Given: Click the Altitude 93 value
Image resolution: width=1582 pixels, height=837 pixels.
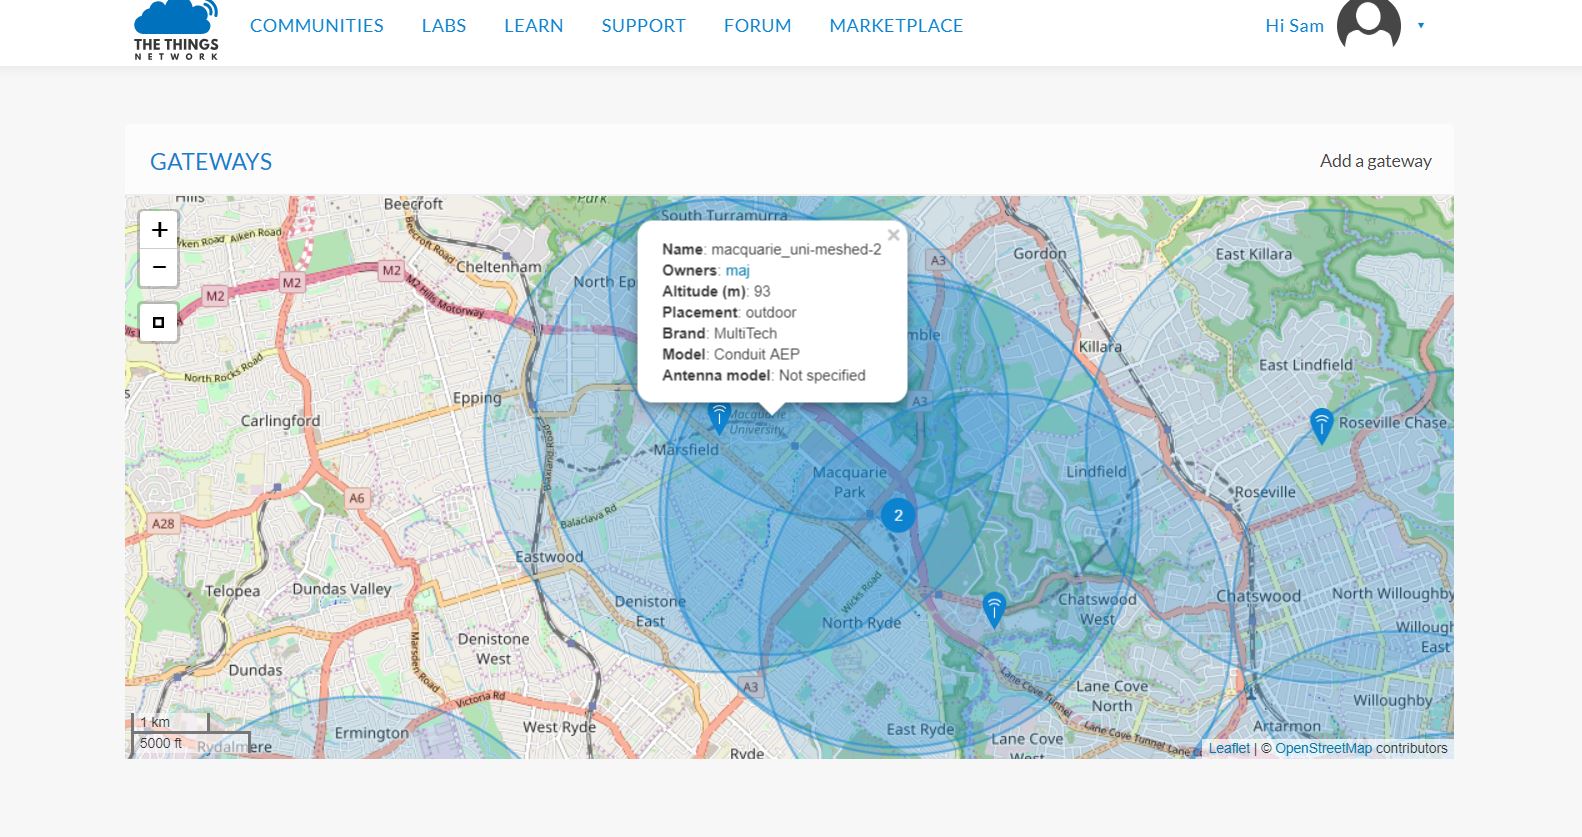Looking at the screenshot, I should (x=762, y=291).
